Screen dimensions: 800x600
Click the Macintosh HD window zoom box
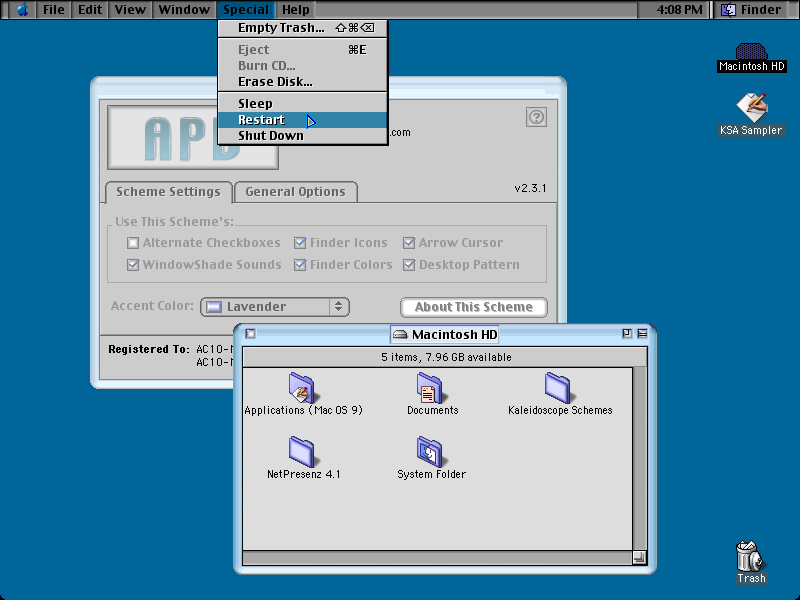[x=627, y=333]
